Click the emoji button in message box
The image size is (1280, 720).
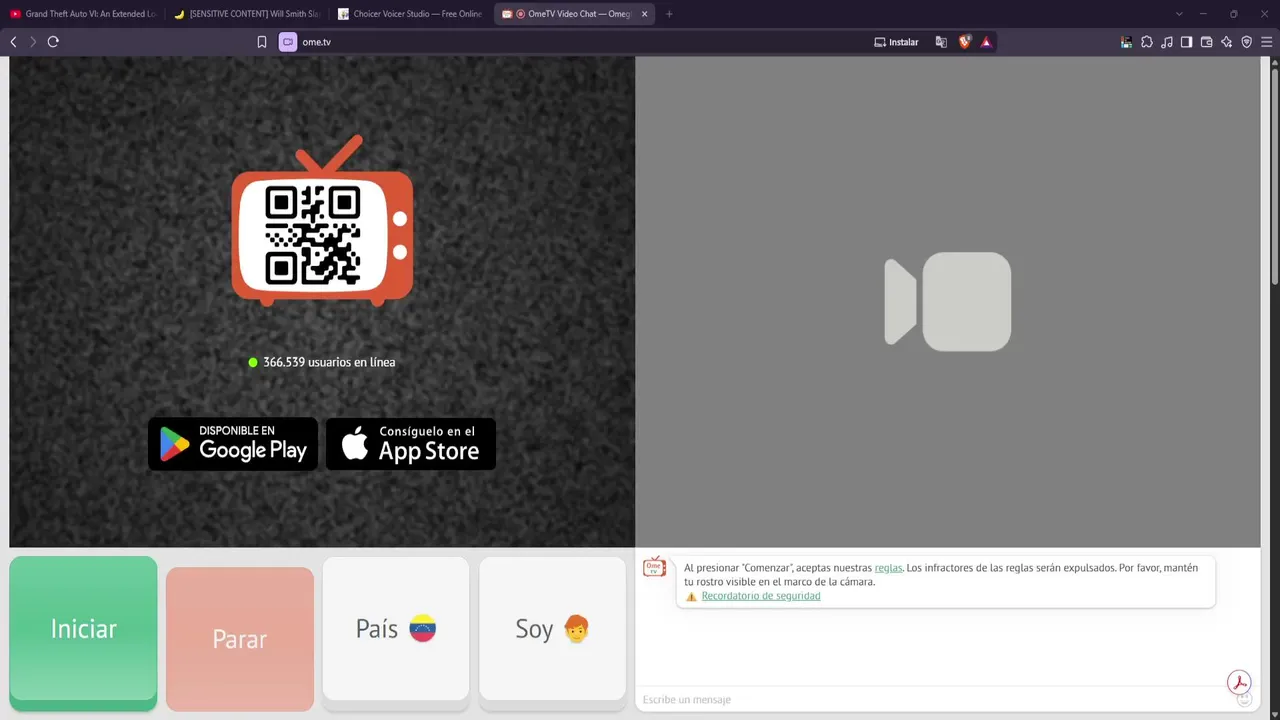tap(1245, 699)
